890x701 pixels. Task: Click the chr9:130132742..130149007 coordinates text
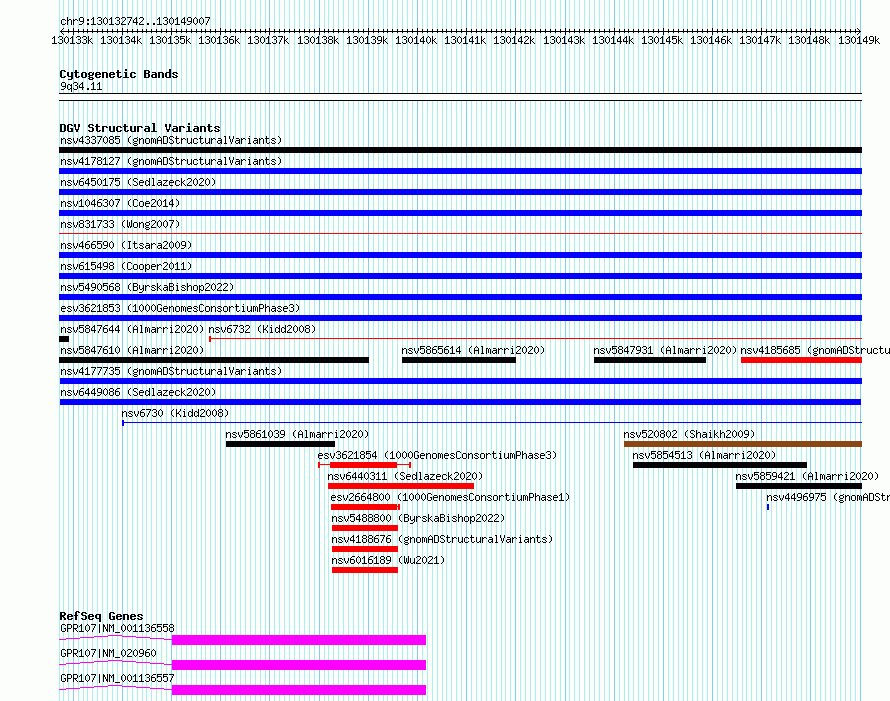[135, 21]
